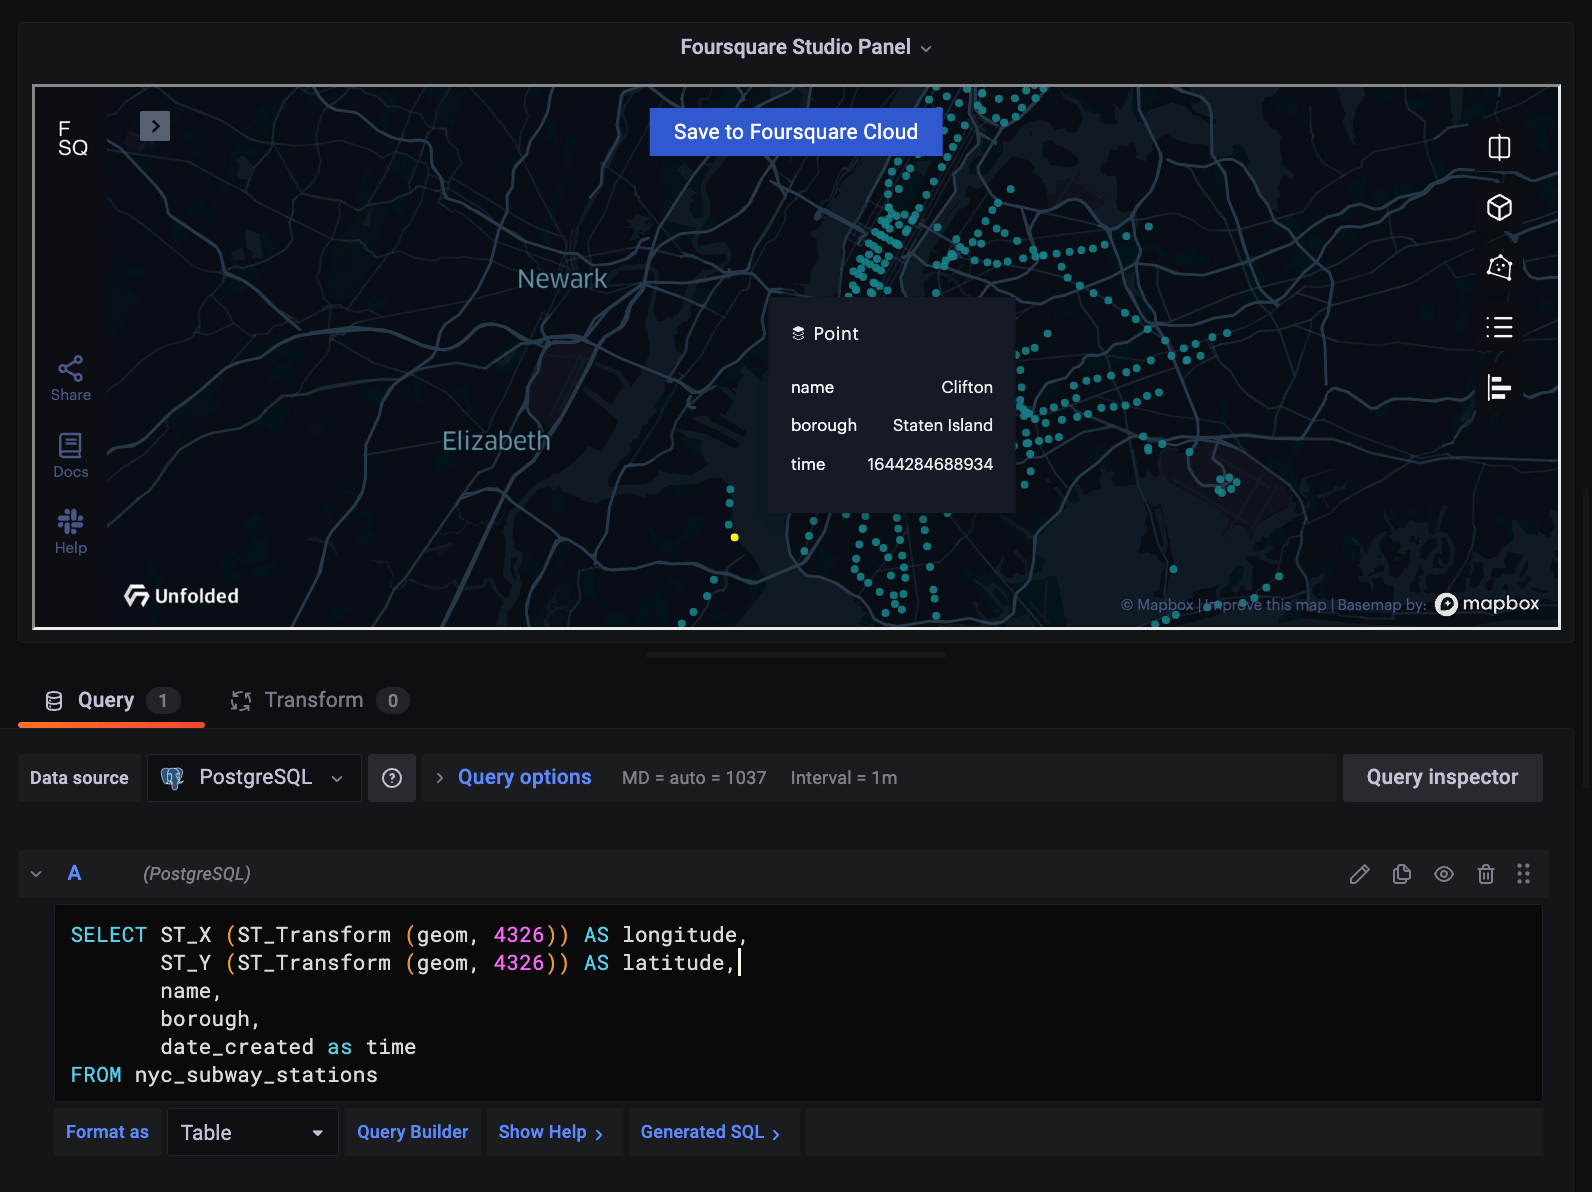Screen dimensions: 1592x1192
Task: Delete query A with the trash icon
Action: click(1486, 874)
